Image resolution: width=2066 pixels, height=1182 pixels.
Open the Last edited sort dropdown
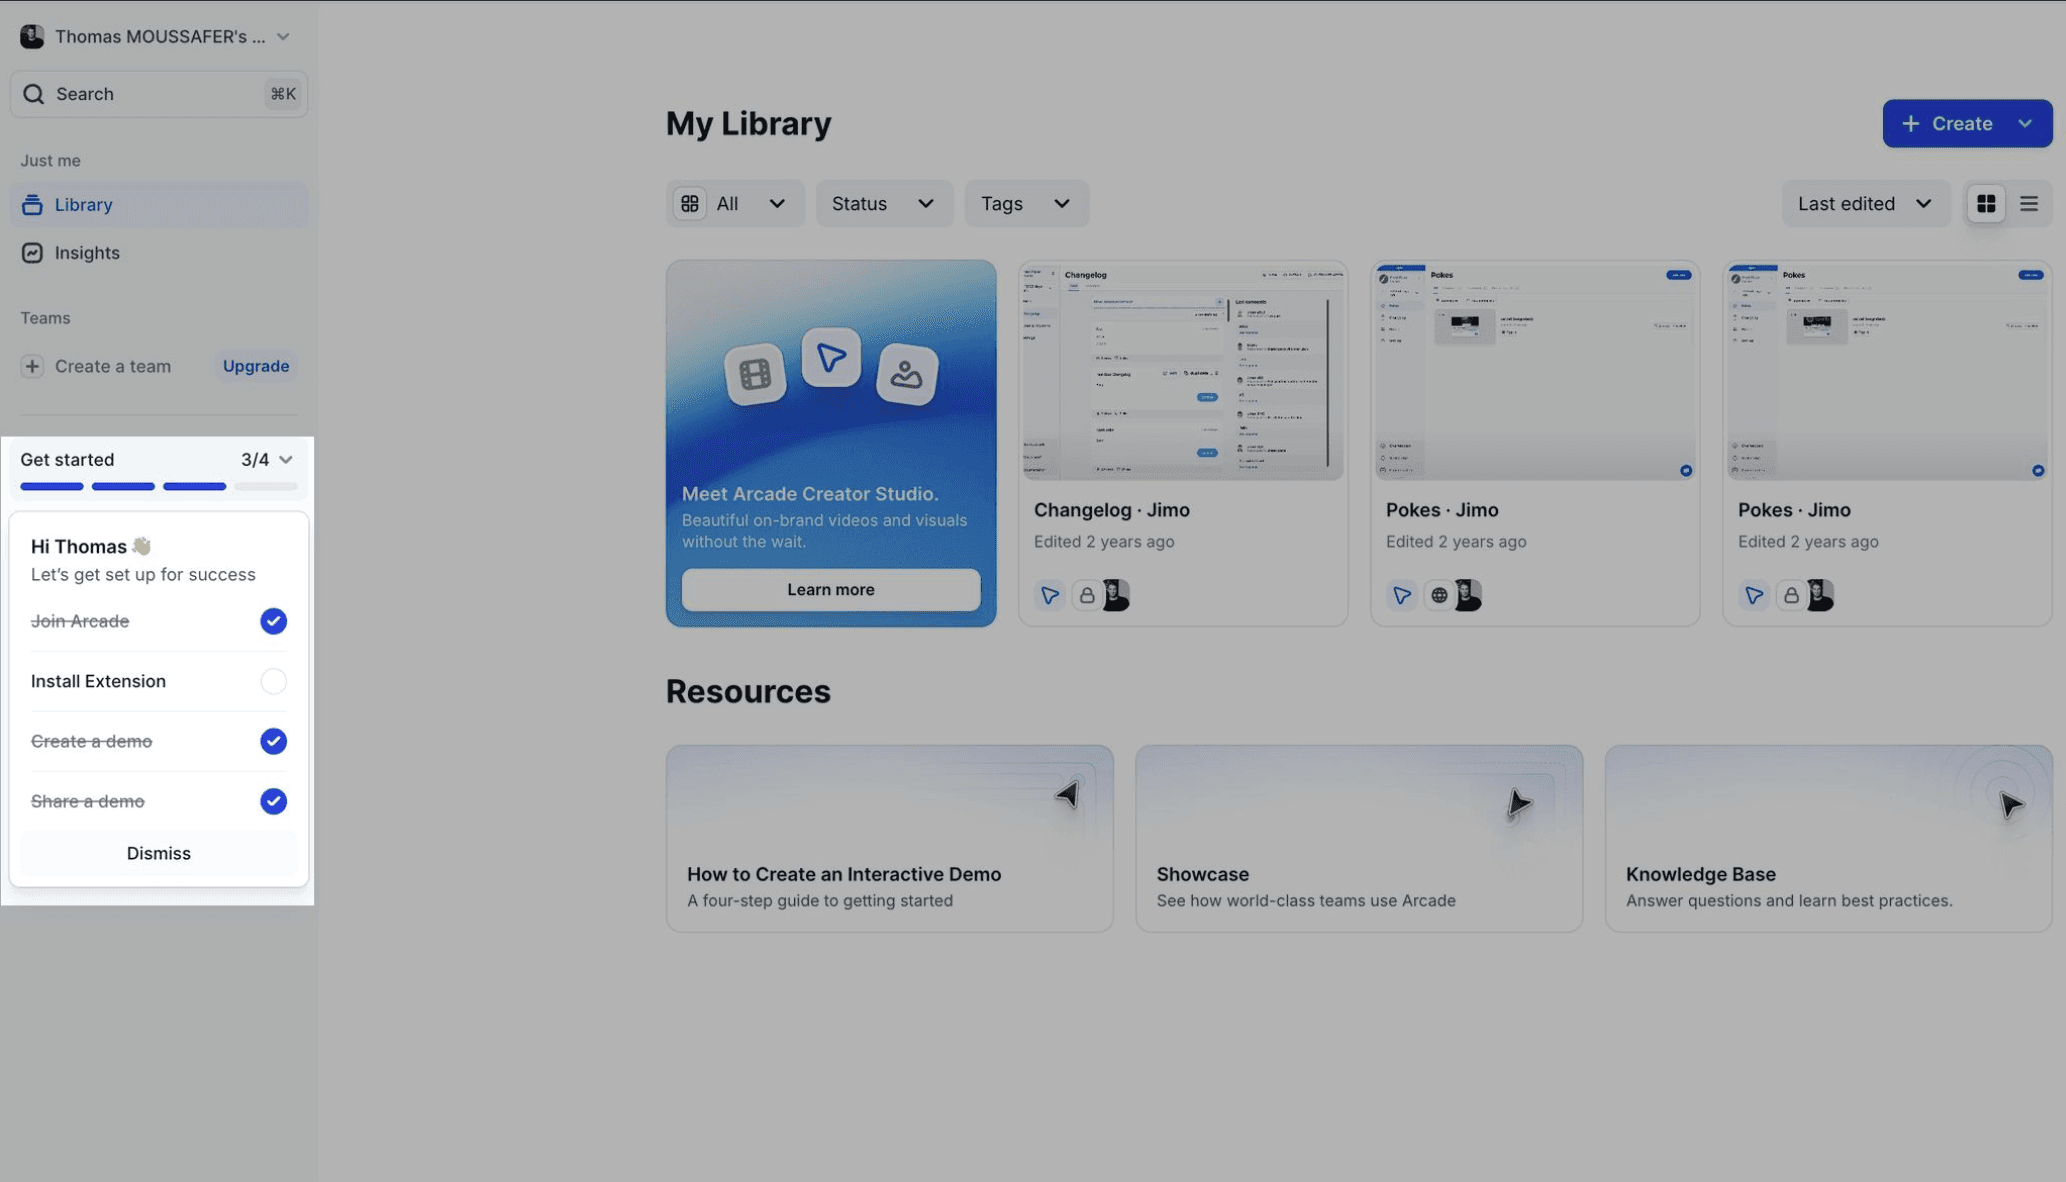point(1865,204)
